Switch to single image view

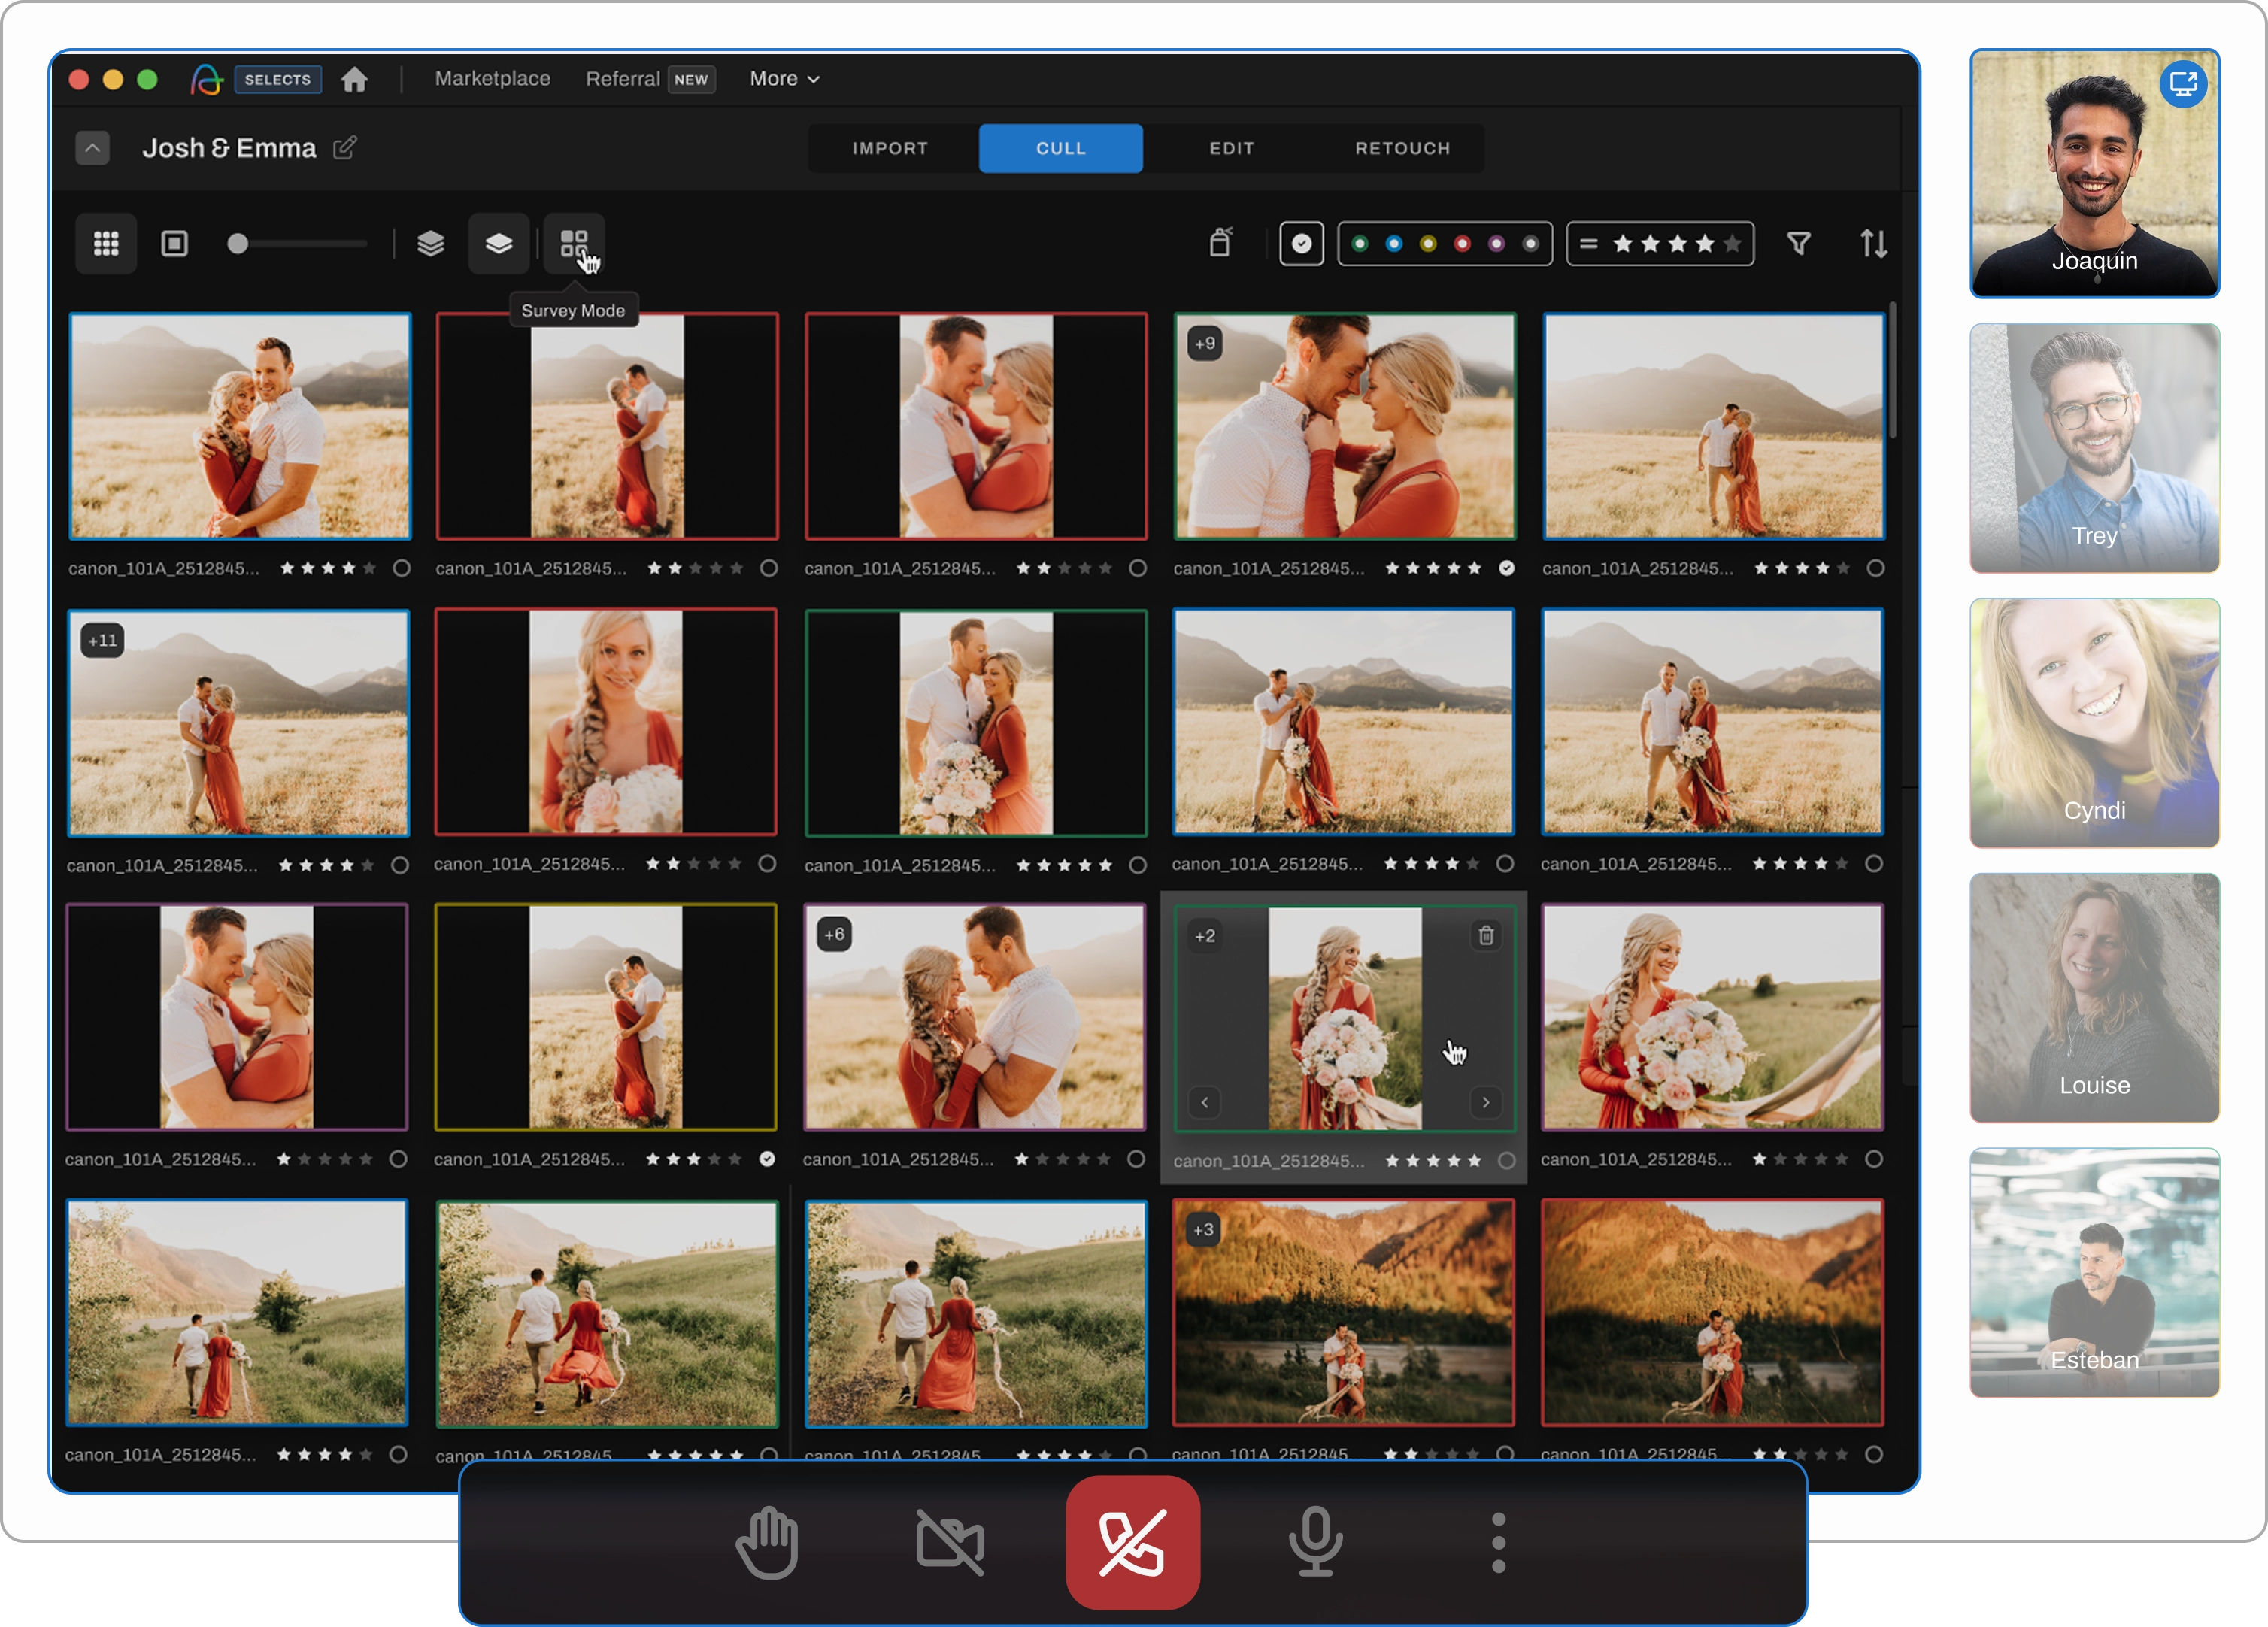click(174, 243)
